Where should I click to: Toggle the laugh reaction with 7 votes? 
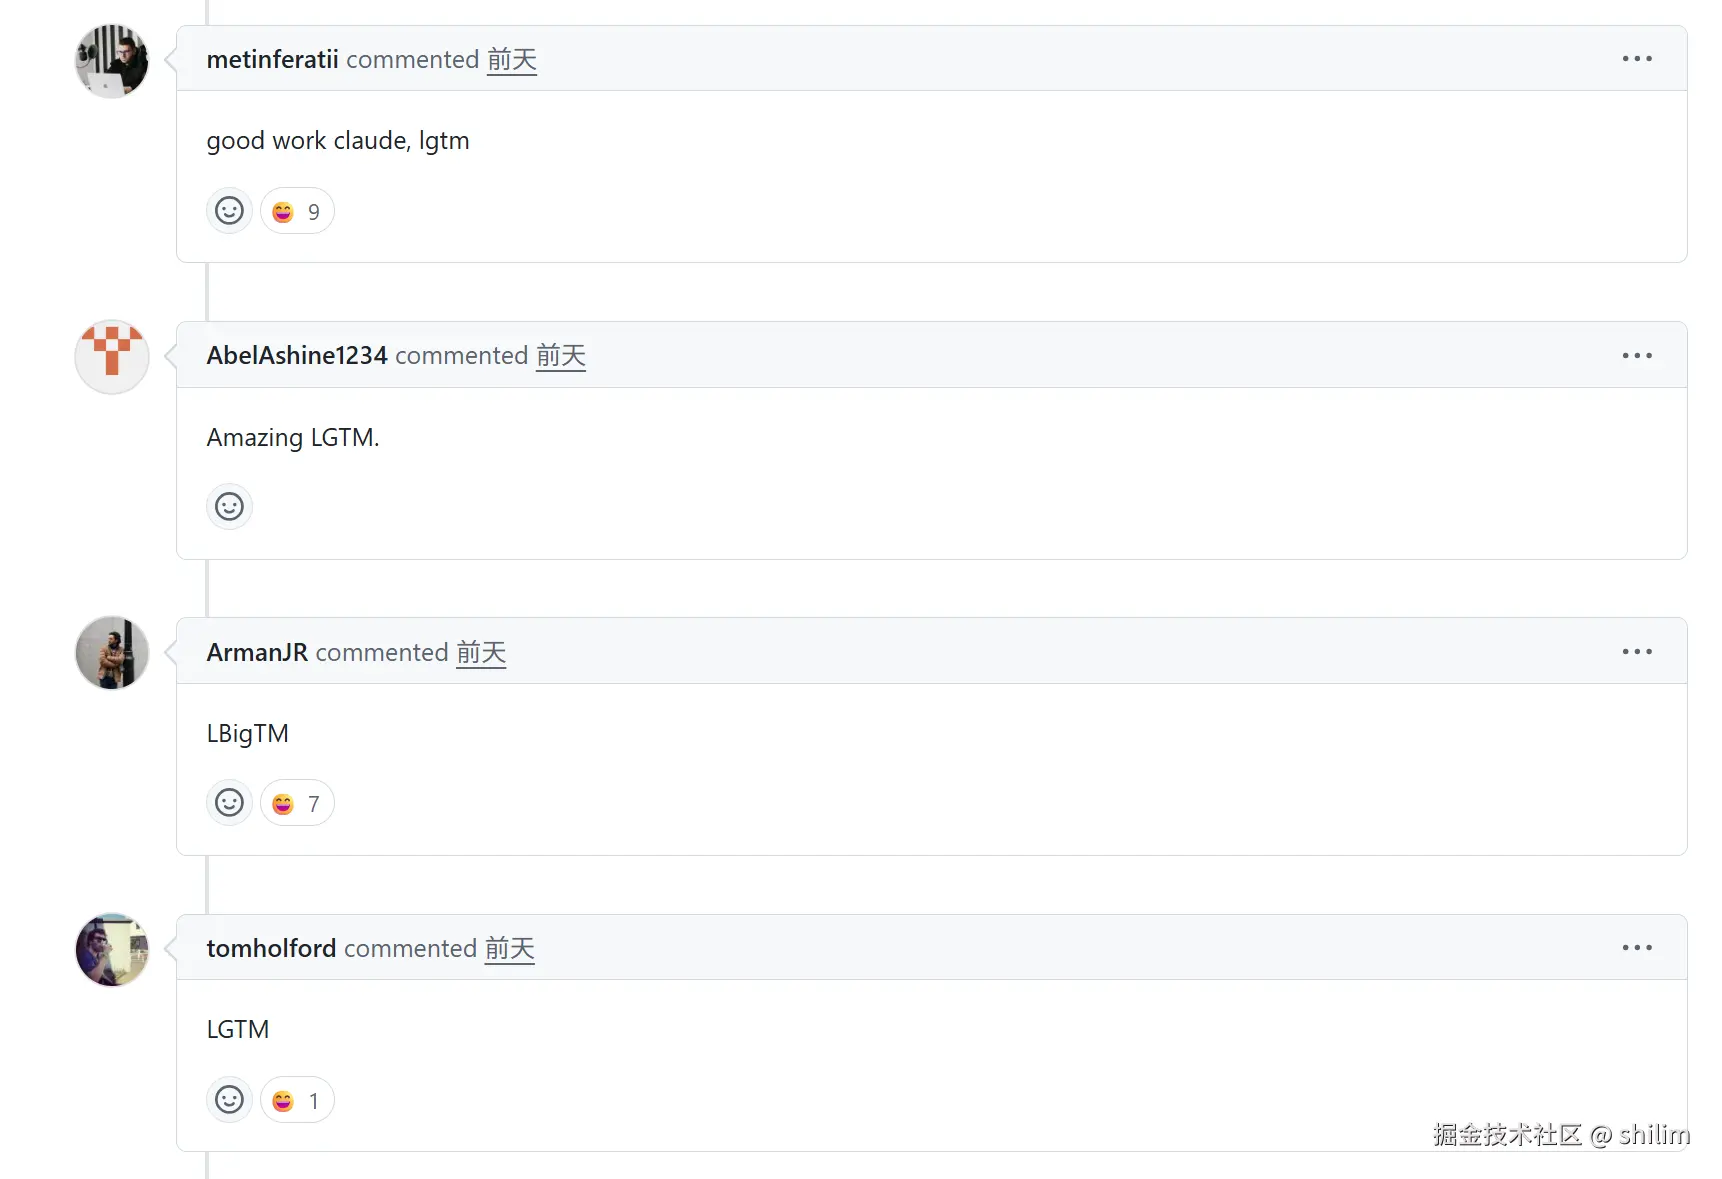click(x=297, y=803)
